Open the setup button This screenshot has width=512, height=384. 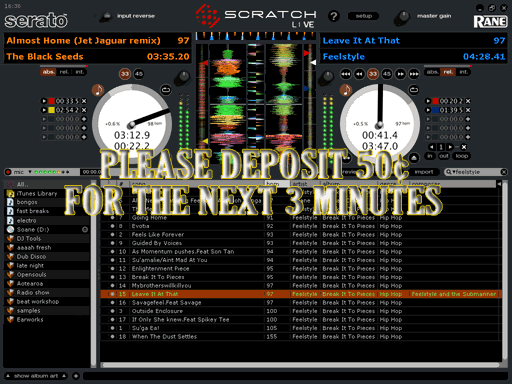pyautogui.click(x=363, y=16)
